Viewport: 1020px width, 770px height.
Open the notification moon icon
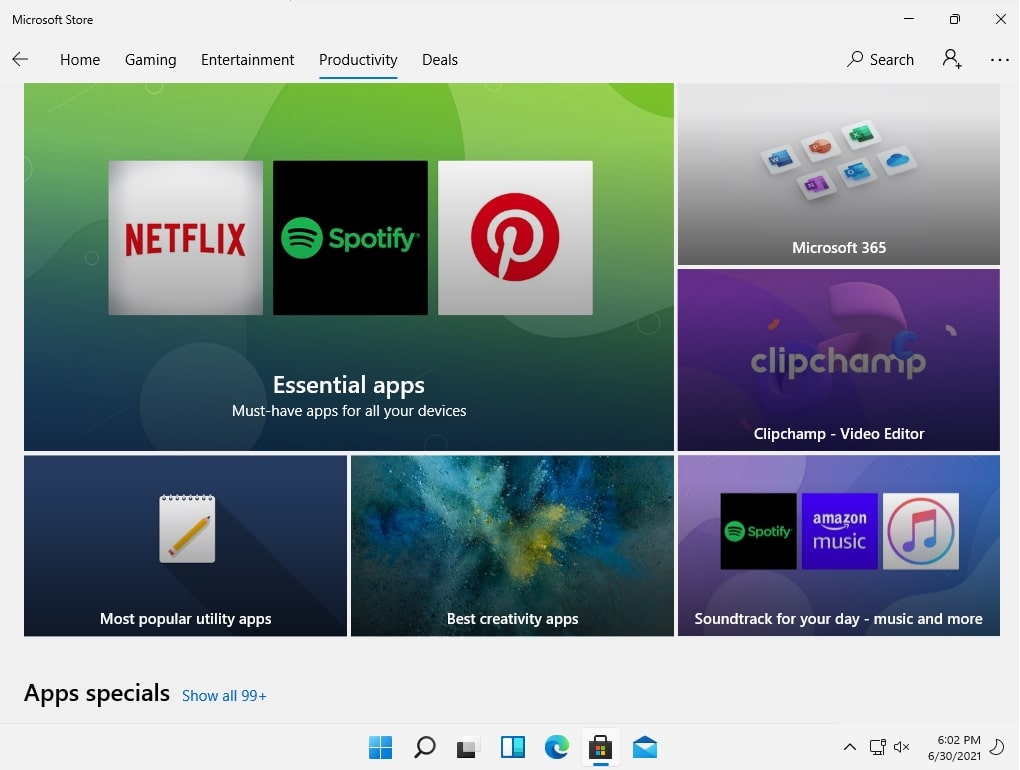997,747
